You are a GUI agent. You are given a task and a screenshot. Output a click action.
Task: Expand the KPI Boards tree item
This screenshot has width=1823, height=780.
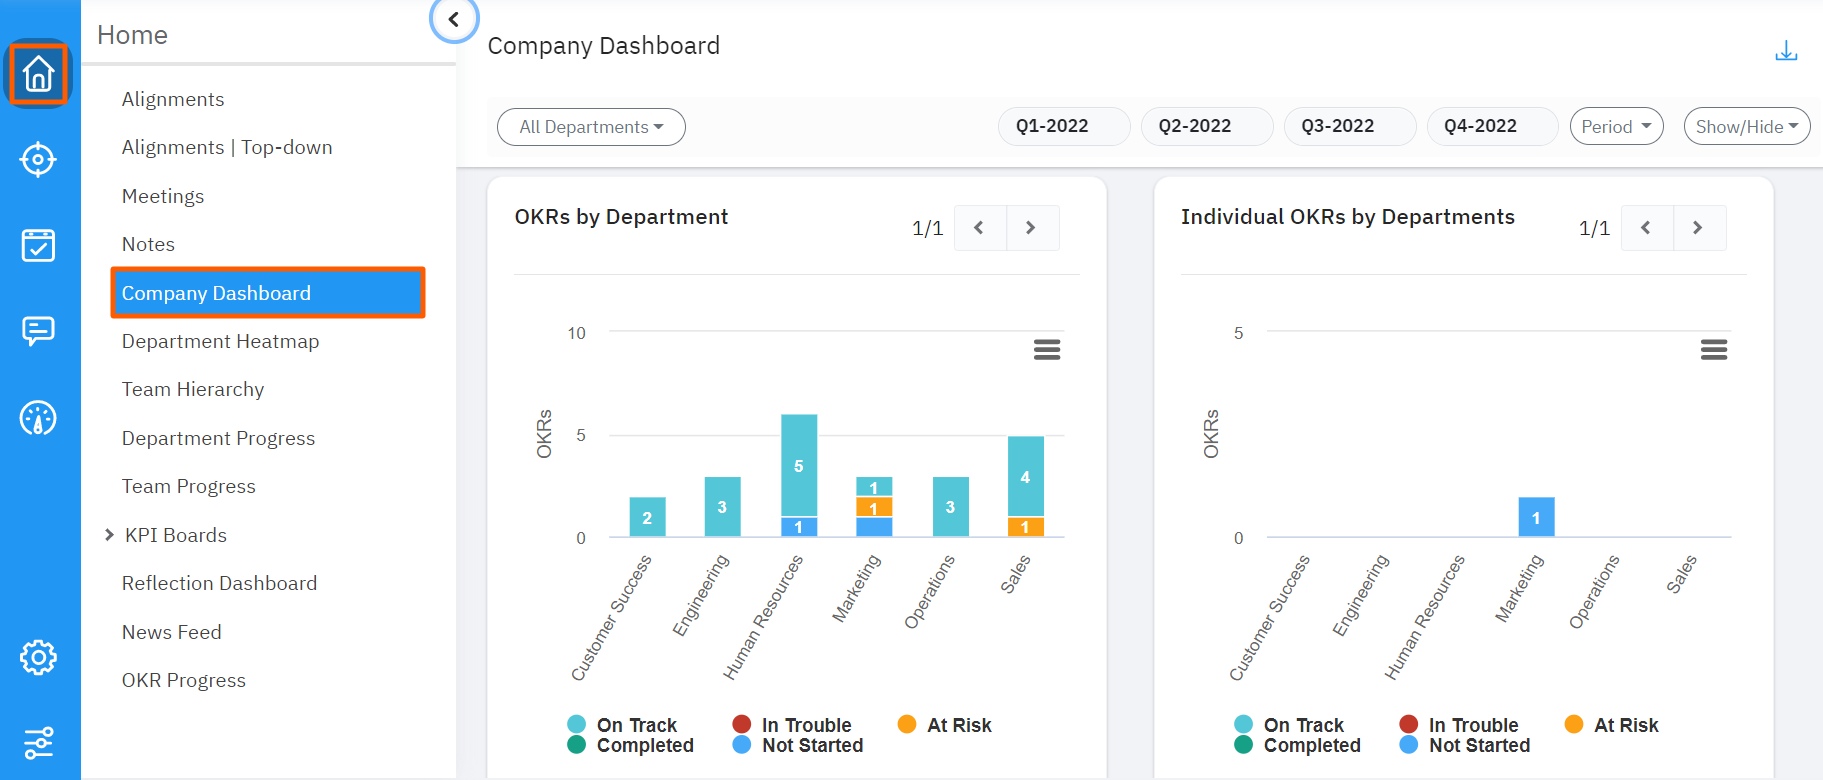(110, 535)
